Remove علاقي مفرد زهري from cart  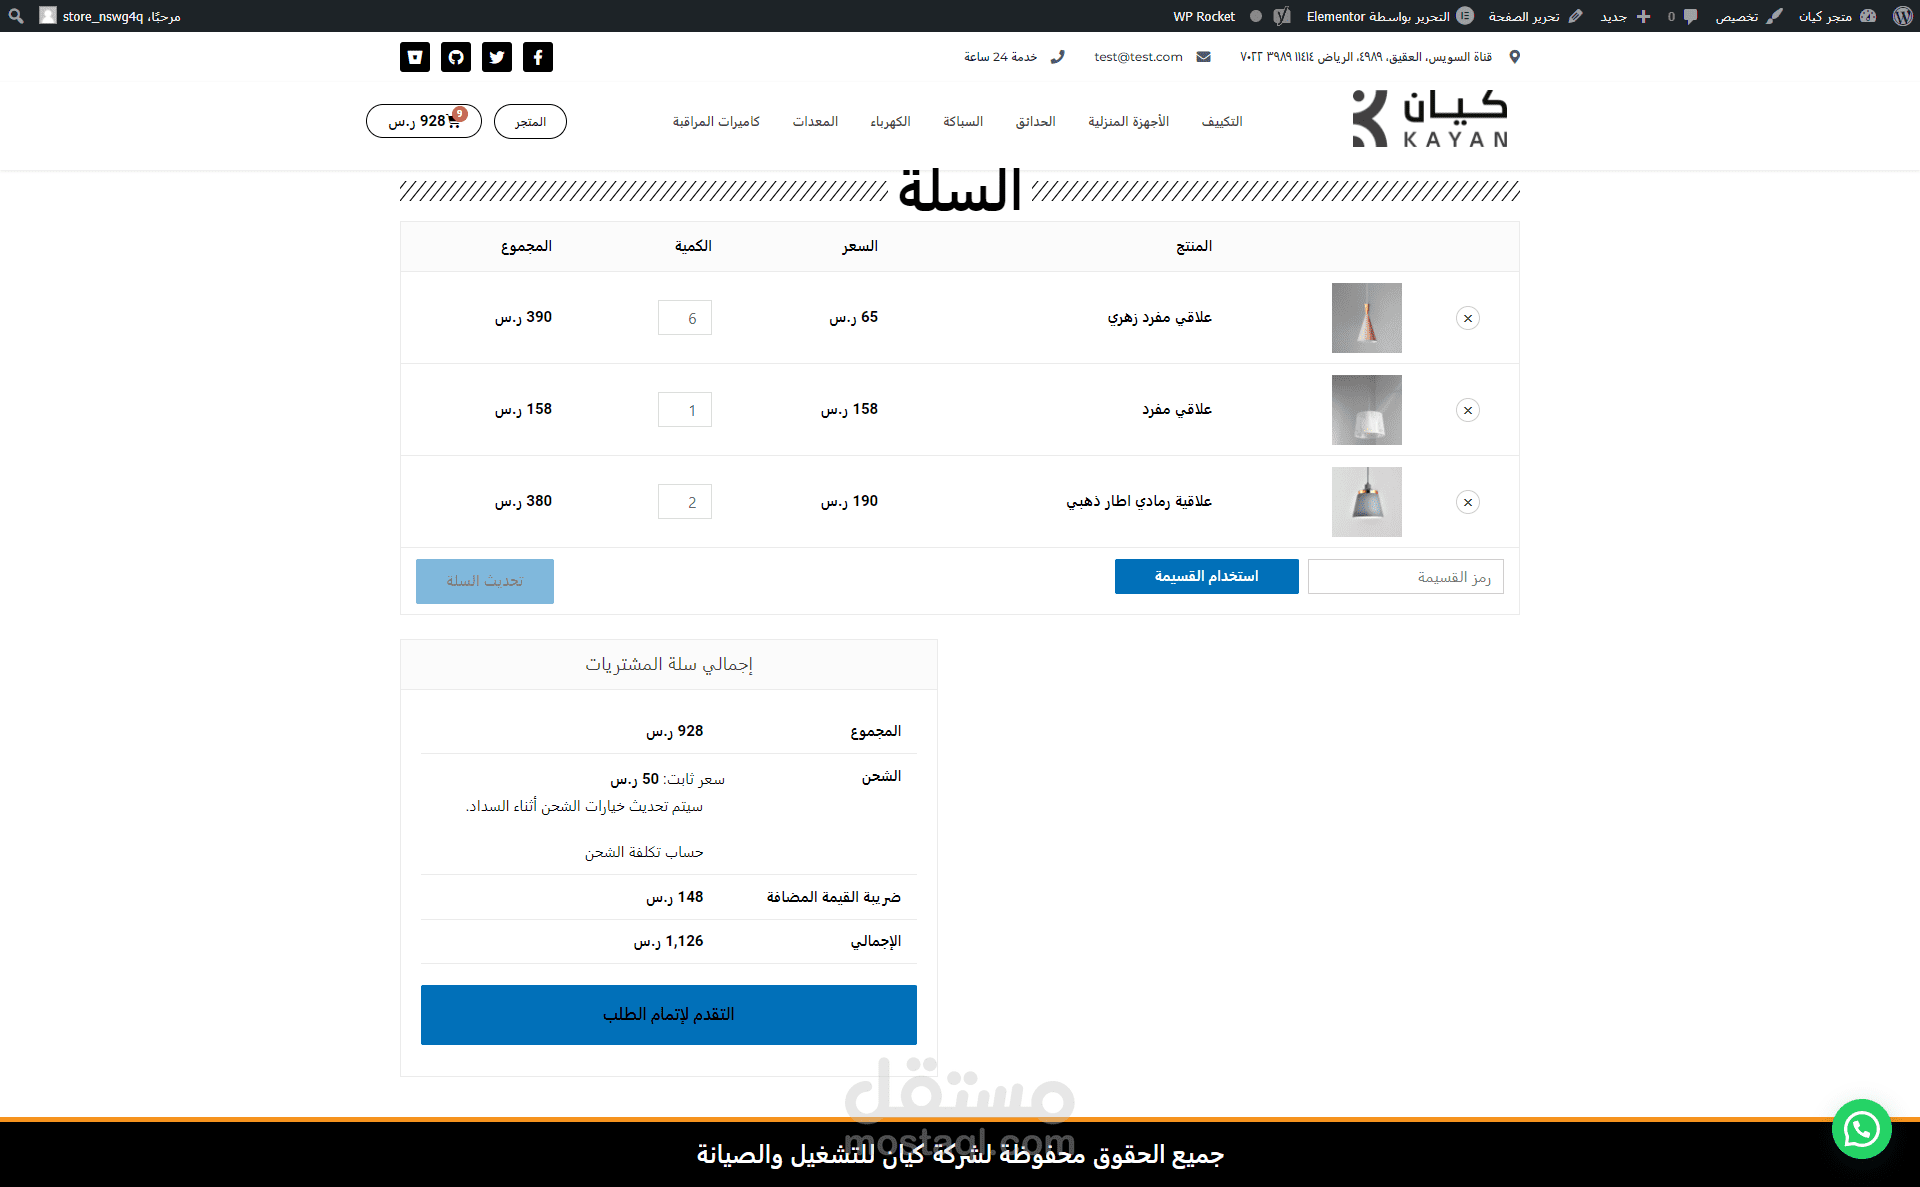click(1467, 318)
